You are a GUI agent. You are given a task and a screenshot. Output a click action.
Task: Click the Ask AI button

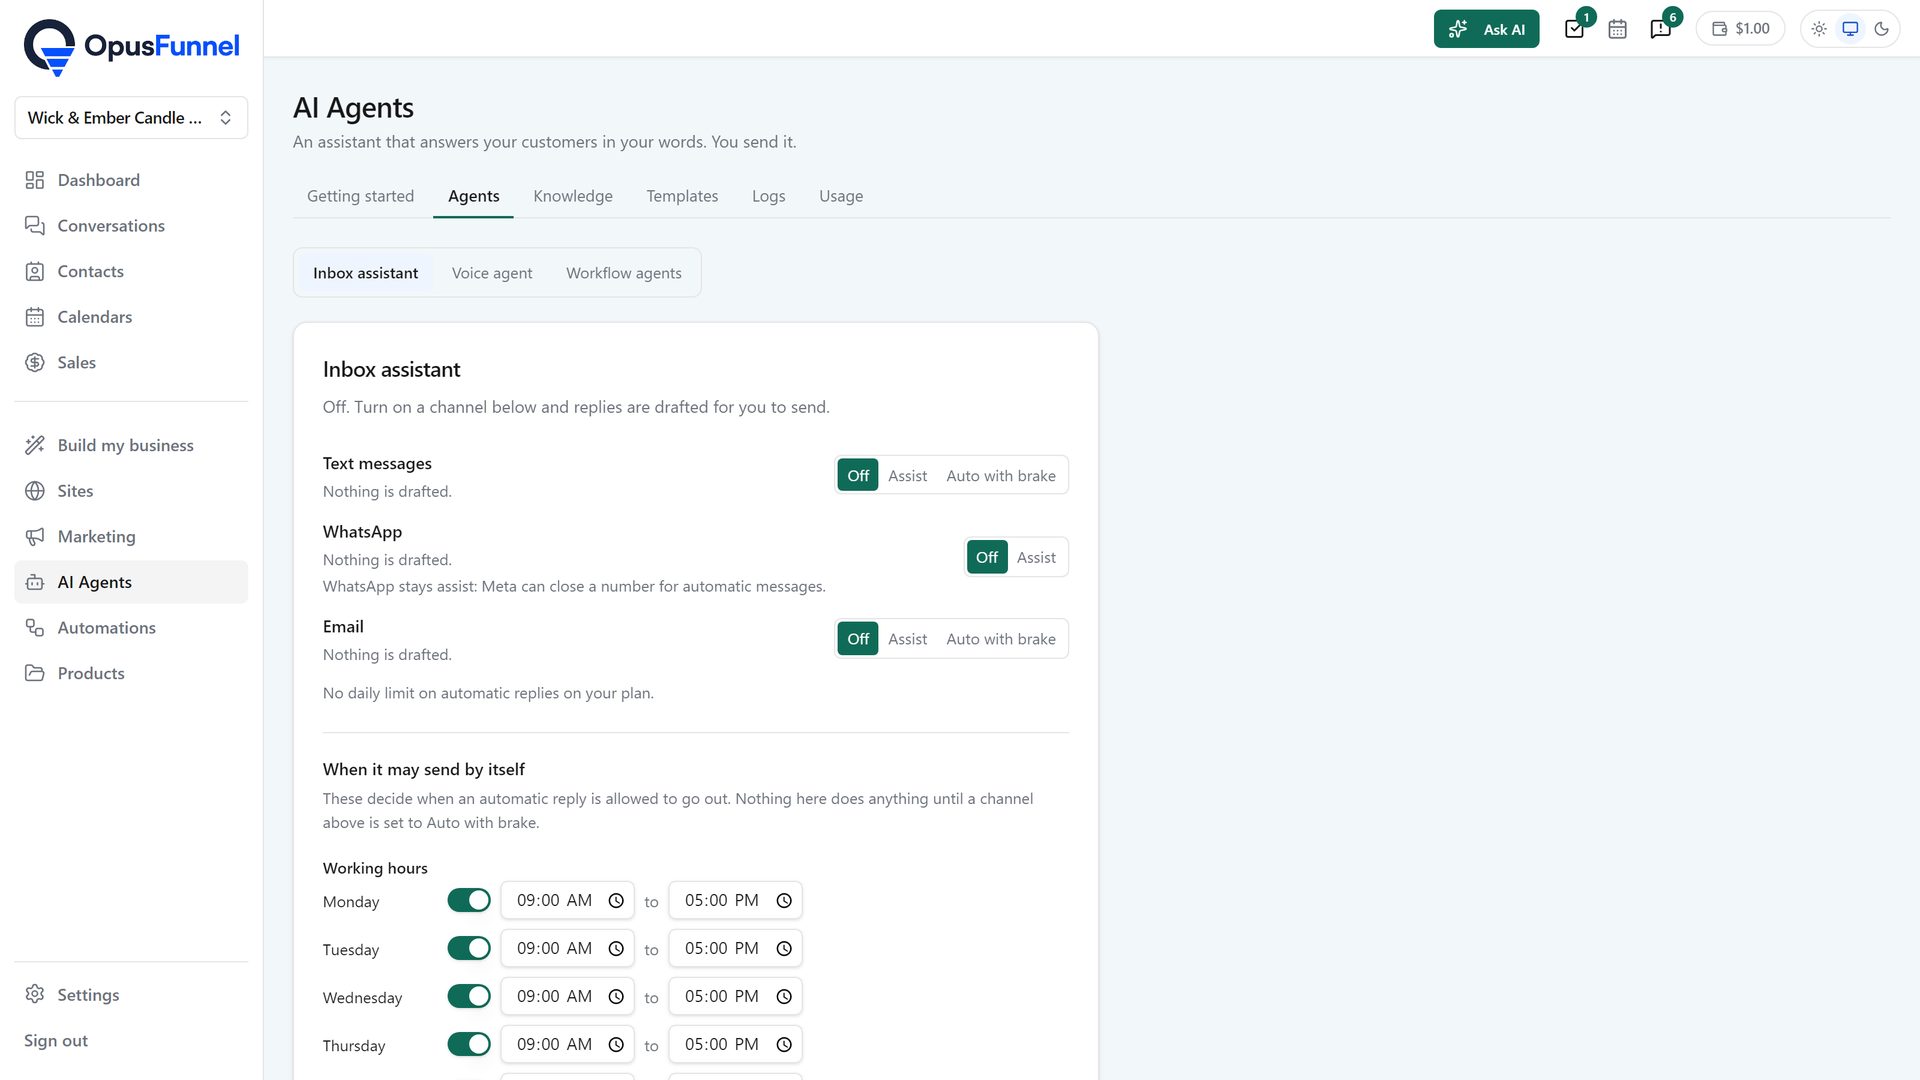tap(1486, 29)
